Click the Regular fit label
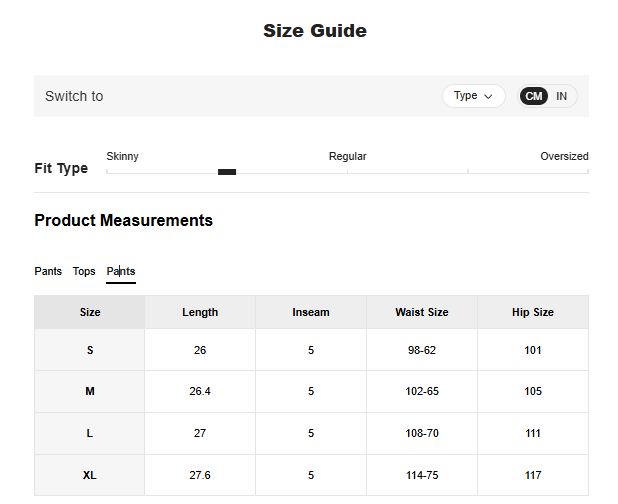618x504 pixels. tap(347, 156)
